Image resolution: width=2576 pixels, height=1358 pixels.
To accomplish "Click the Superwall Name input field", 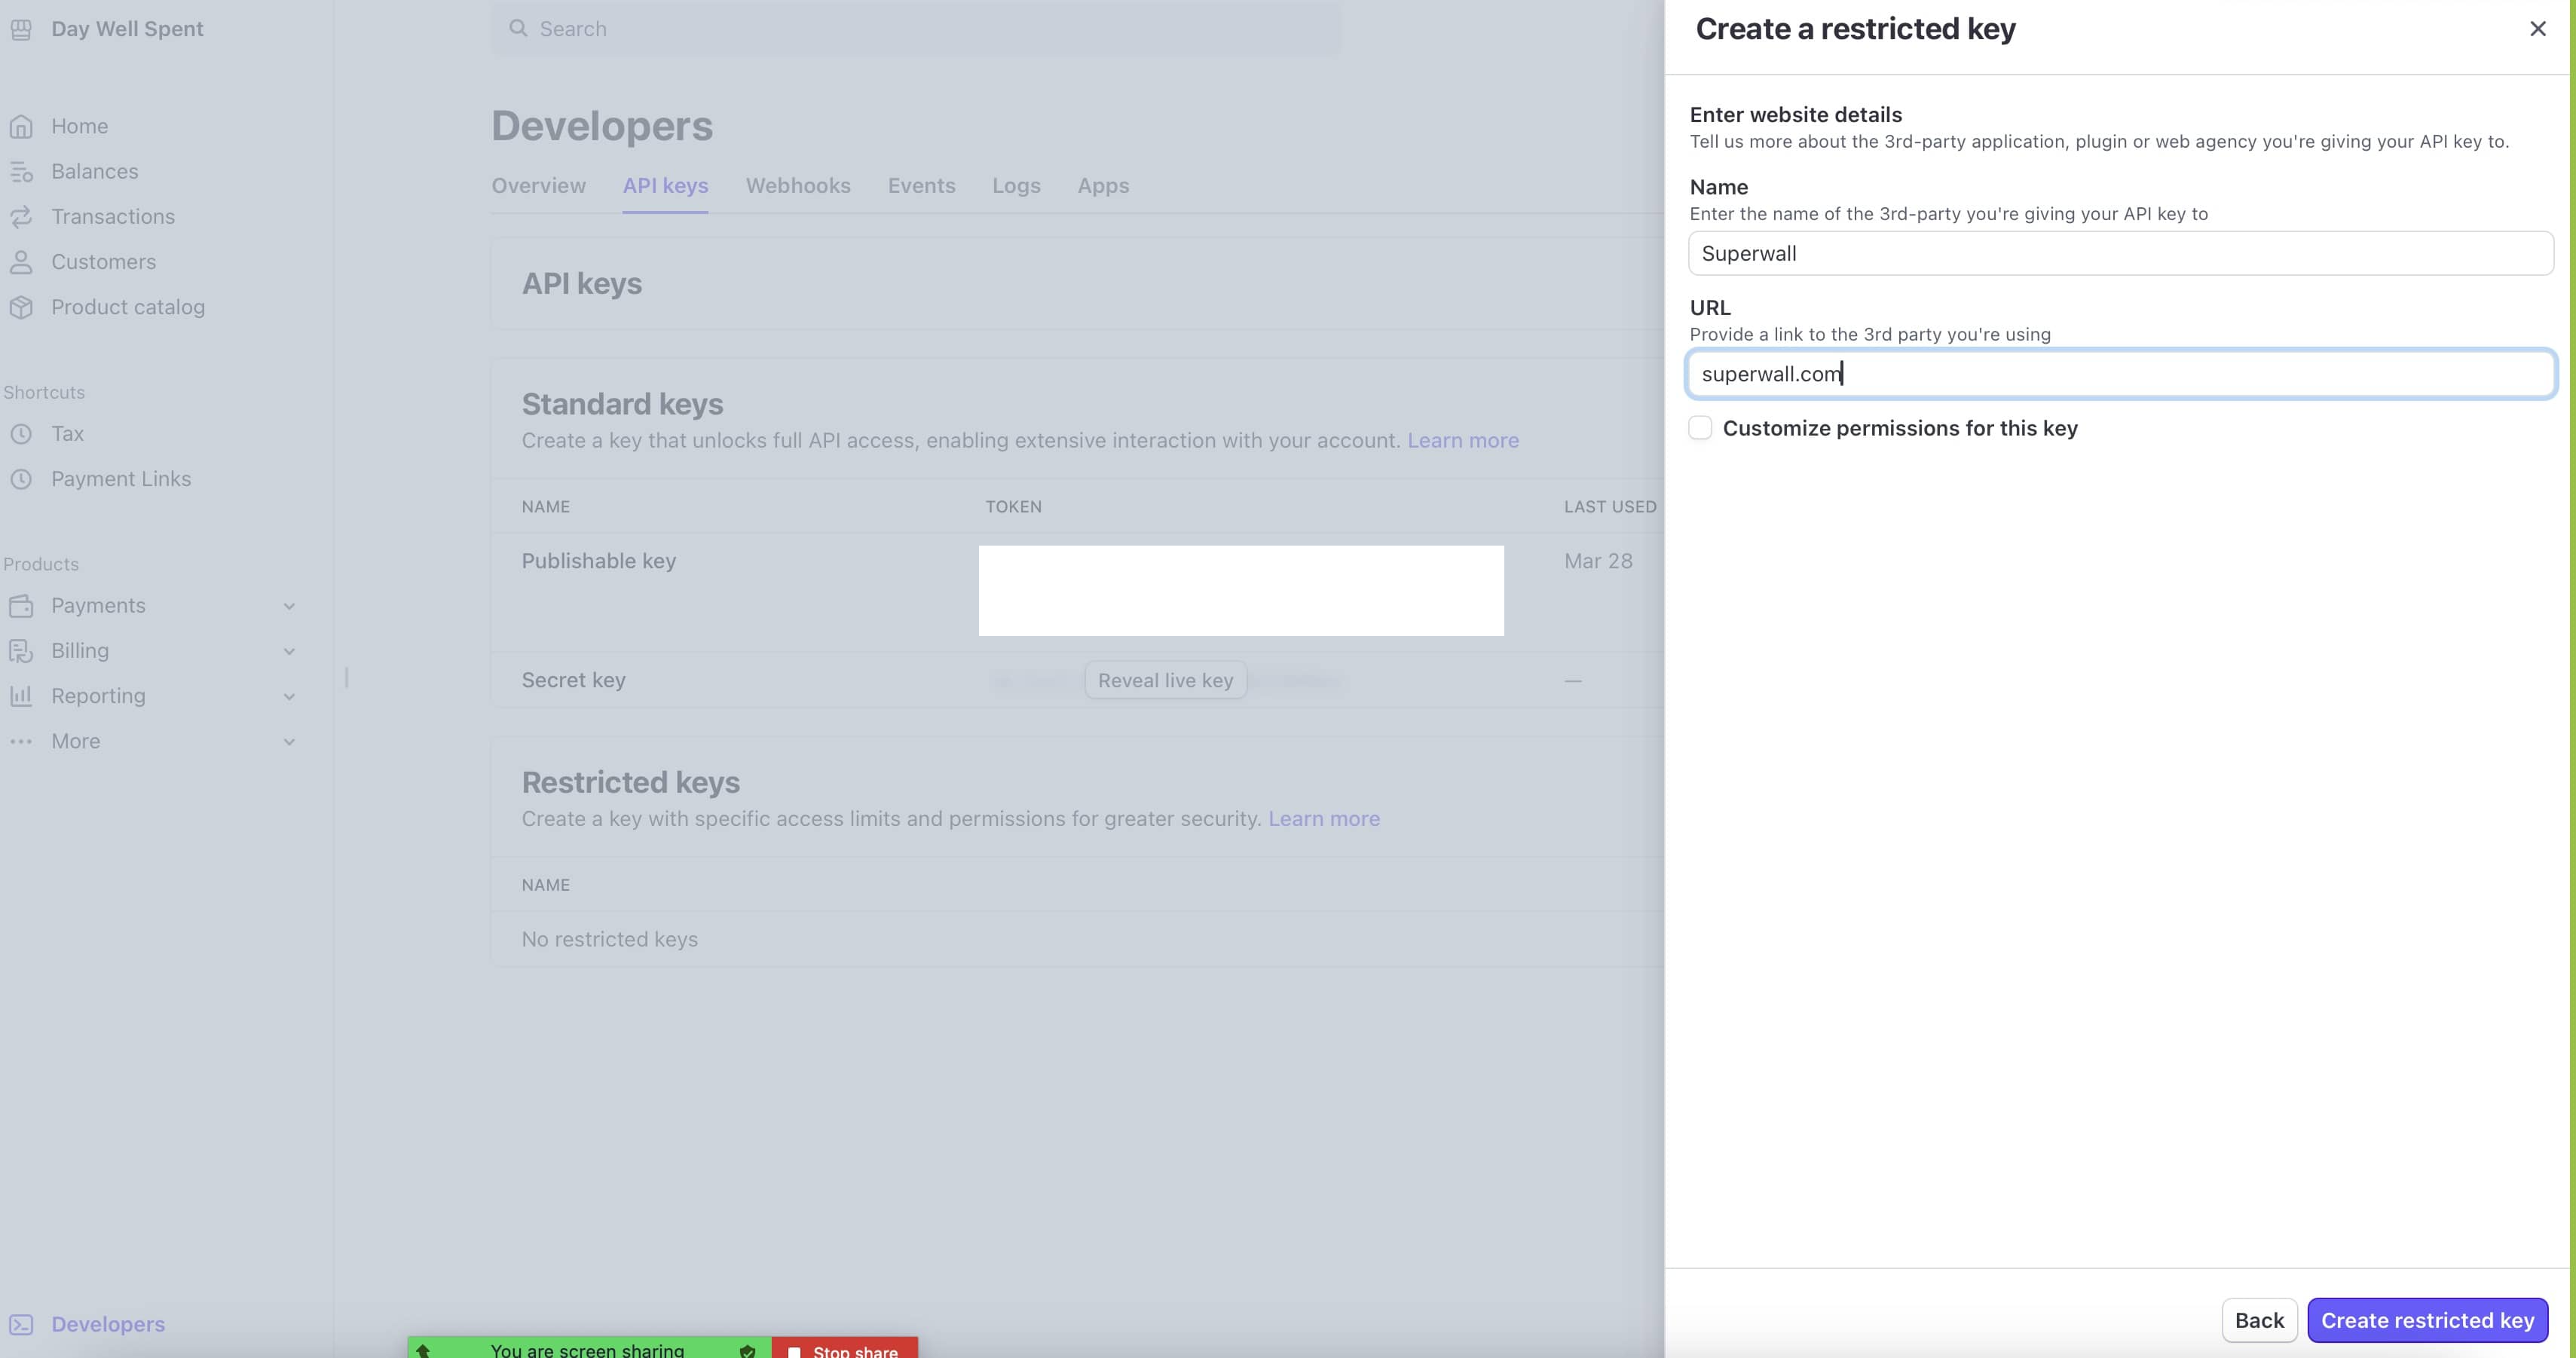I will [x=2120, y=254].
